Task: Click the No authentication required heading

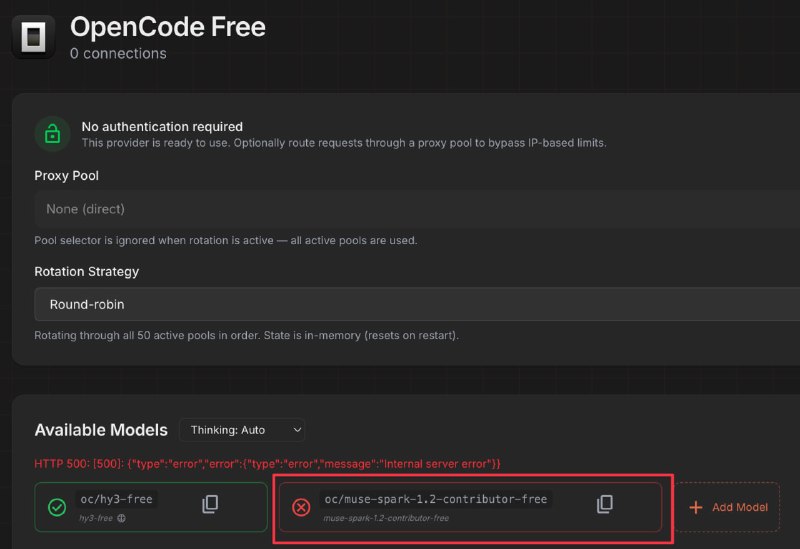Action: [162, 127]
